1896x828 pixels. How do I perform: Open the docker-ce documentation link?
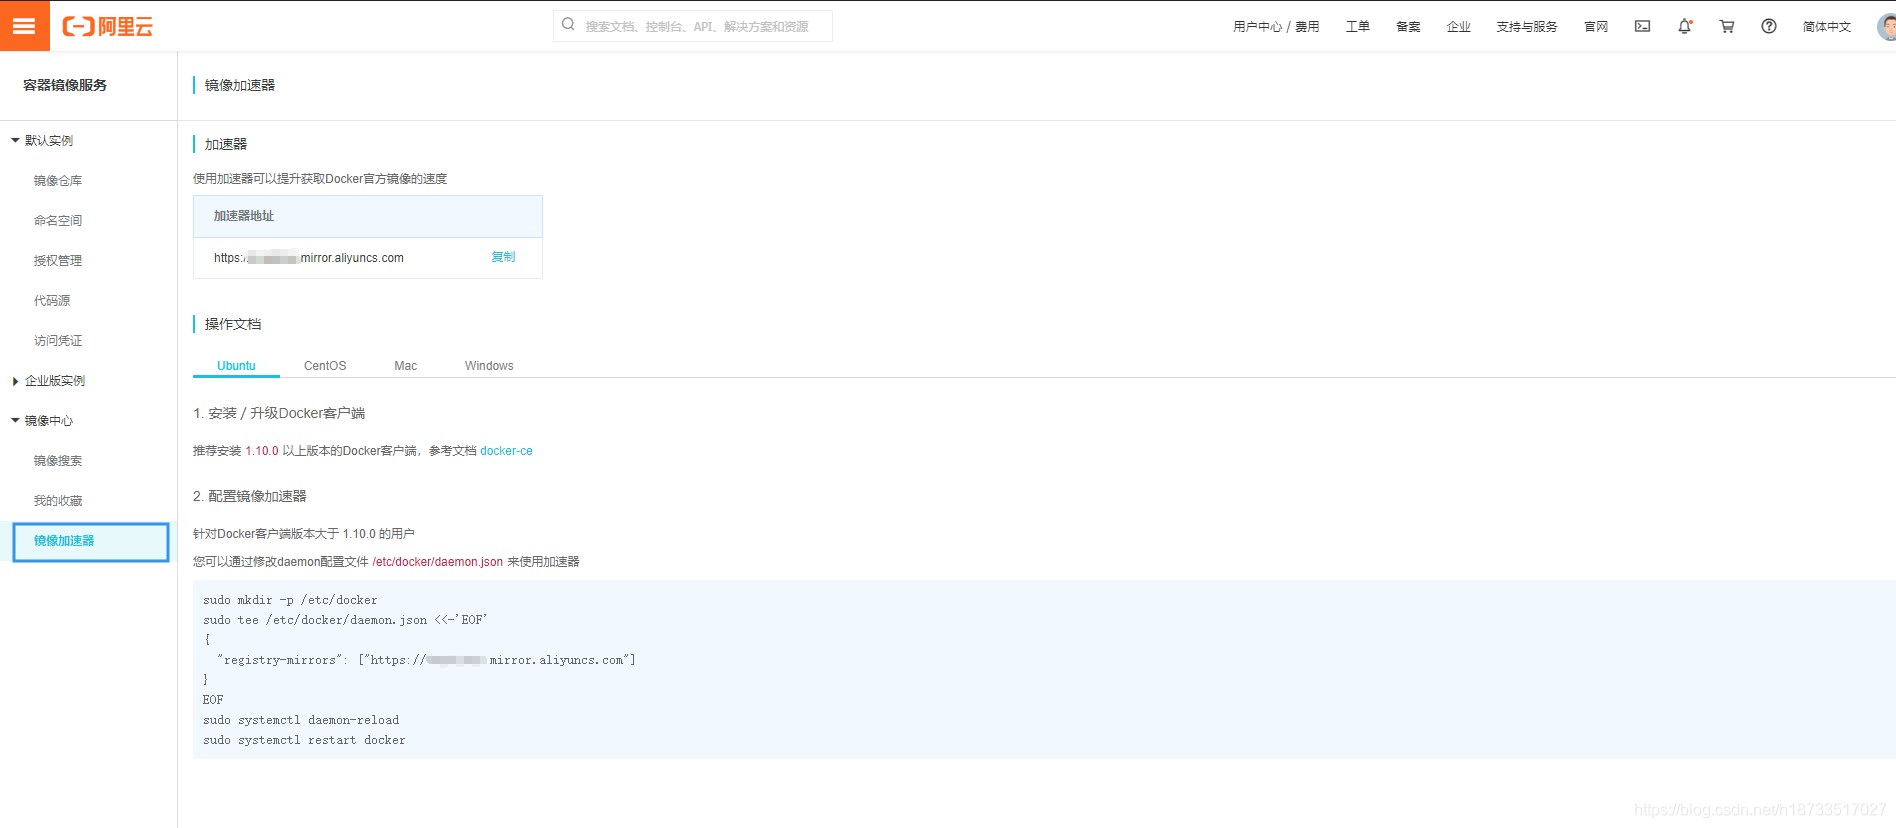point(506,451)
